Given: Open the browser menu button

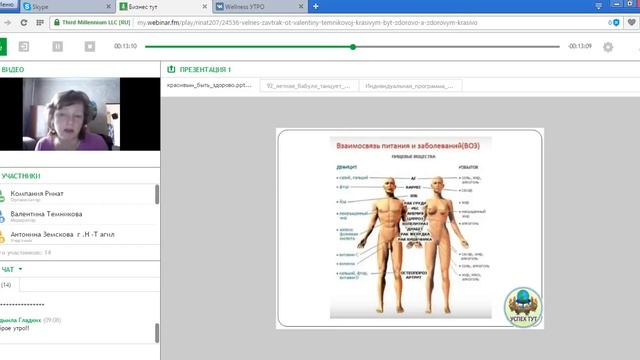Looking at the screenshot, I should click(x=8, y=5).
